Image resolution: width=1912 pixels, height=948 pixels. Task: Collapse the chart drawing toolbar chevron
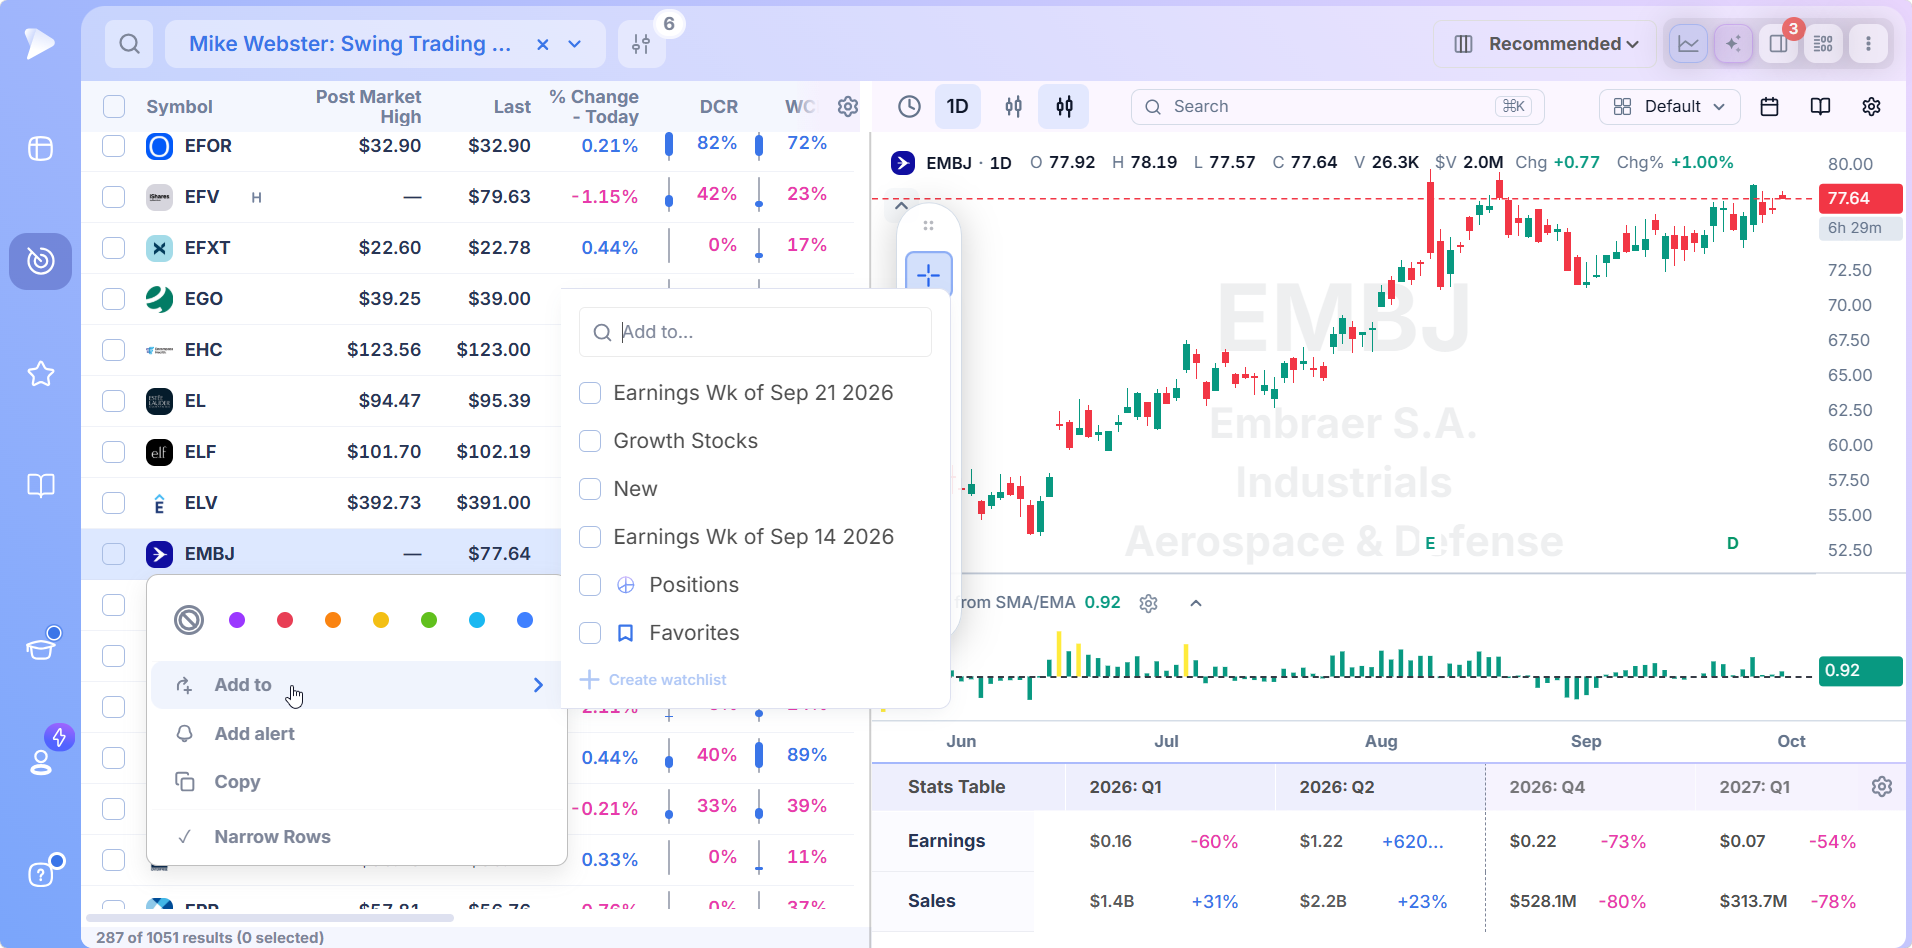(901, 206)
